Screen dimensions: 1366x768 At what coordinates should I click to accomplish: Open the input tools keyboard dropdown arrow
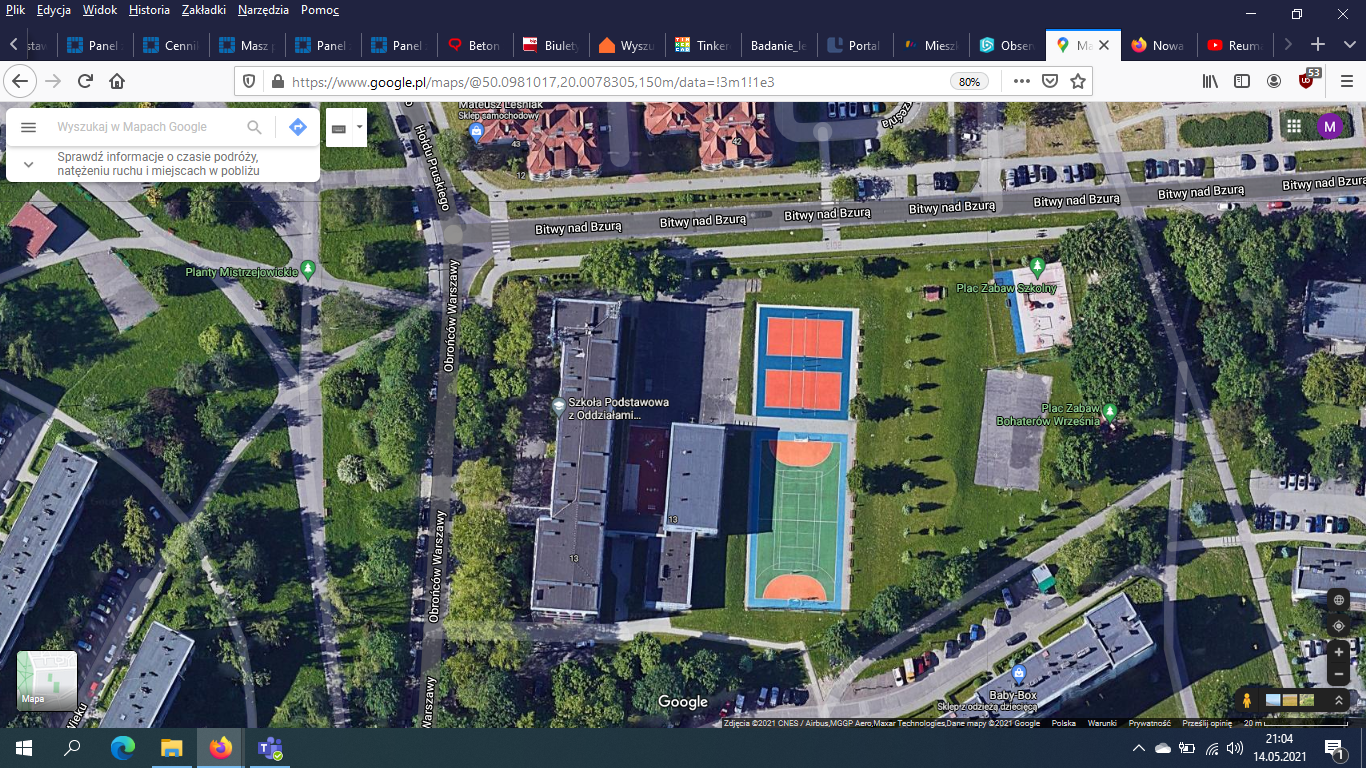359,127
